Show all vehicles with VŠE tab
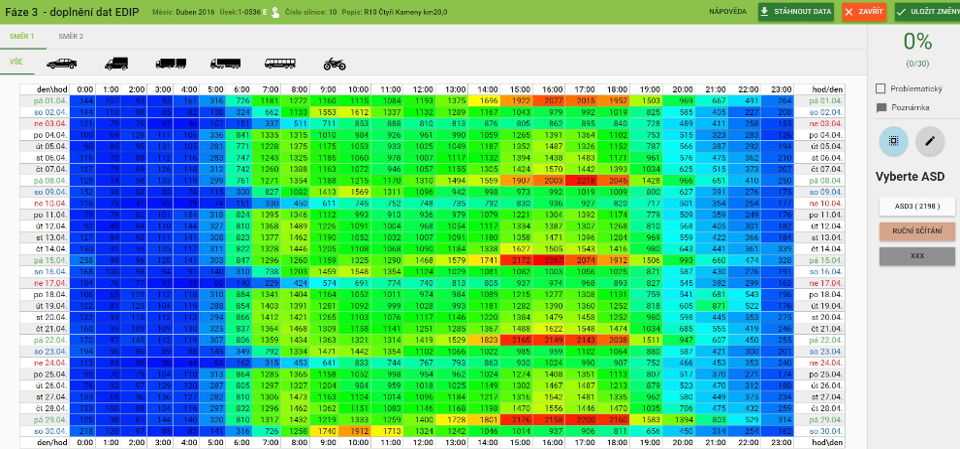The image size is (960, 449). (x=16, y=62)
